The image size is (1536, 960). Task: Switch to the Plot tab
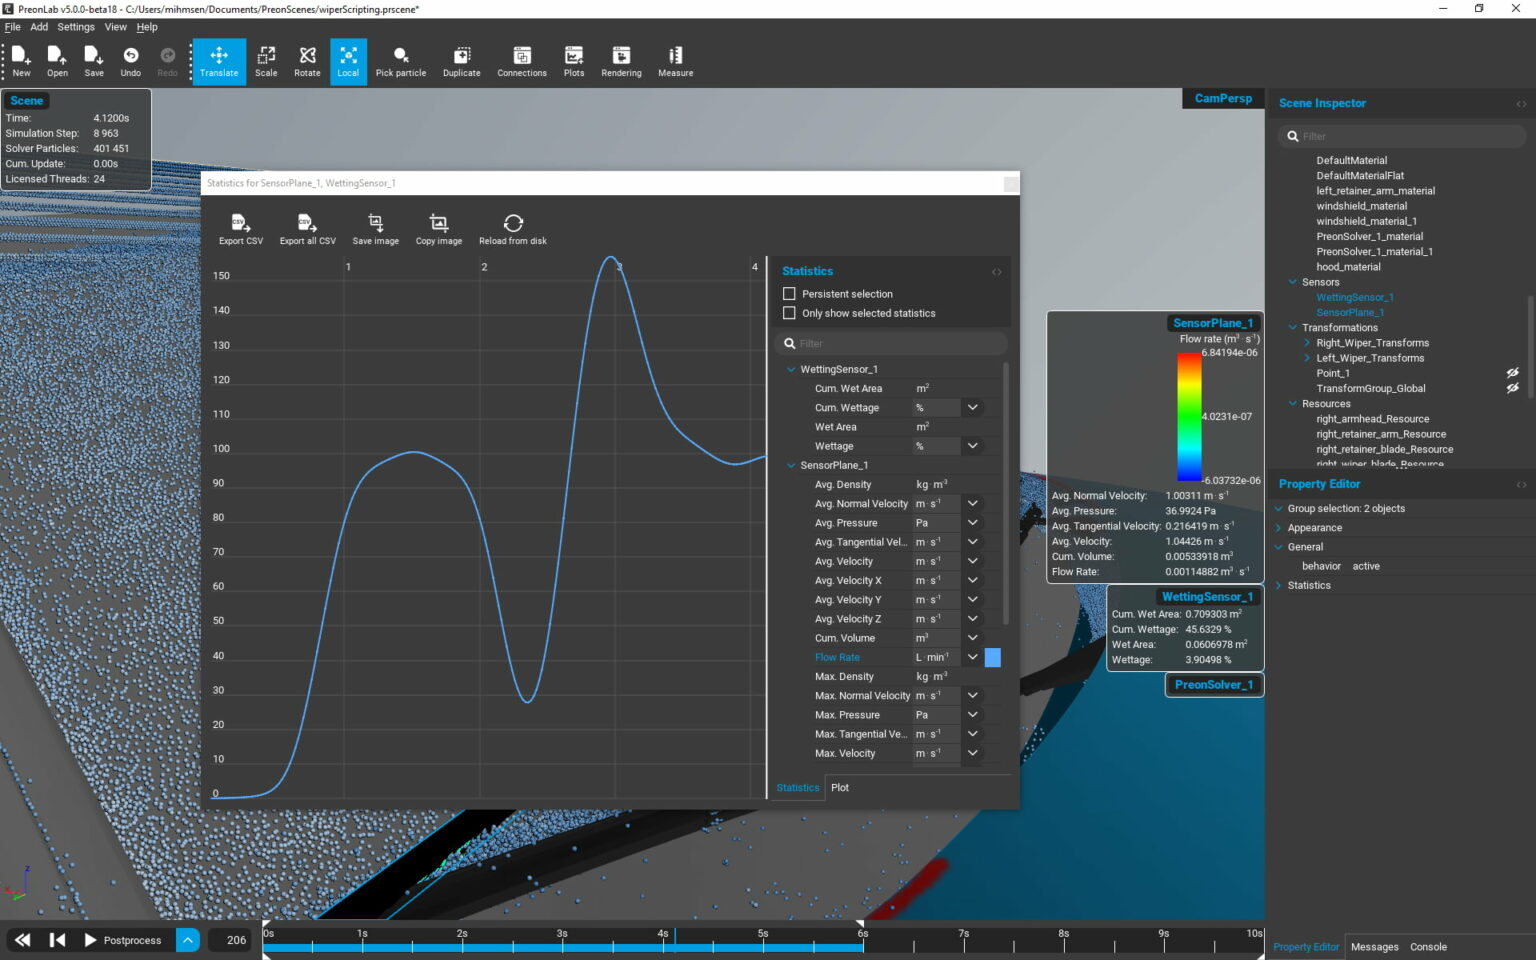(840, 787)
